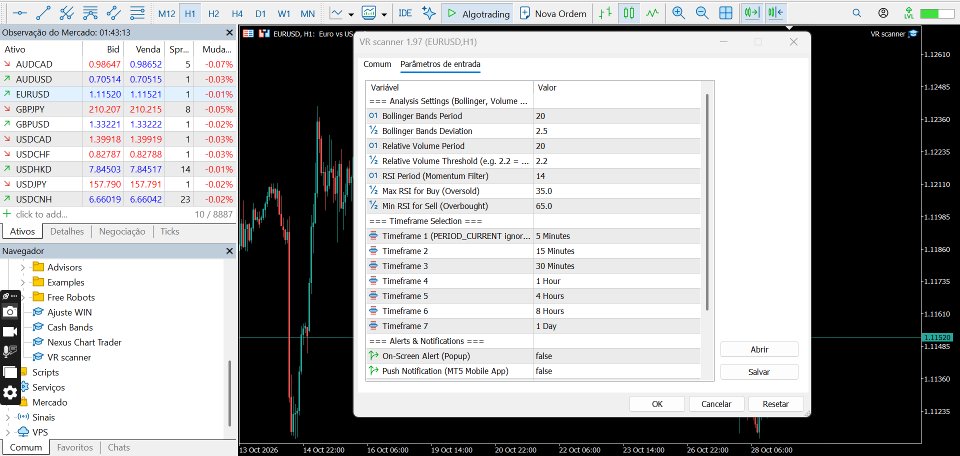The width and height of the screenshot is (960, 456).
Task: Click the search magnifier in toolbar
Action: 857,13
